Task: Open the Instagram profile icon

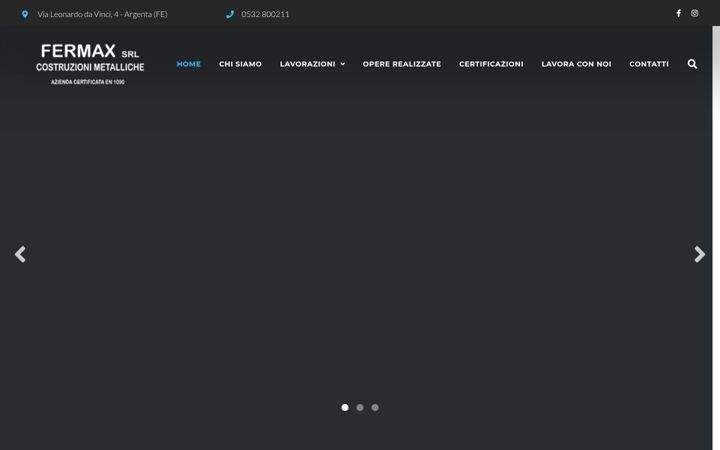Action: click(694, 13)
